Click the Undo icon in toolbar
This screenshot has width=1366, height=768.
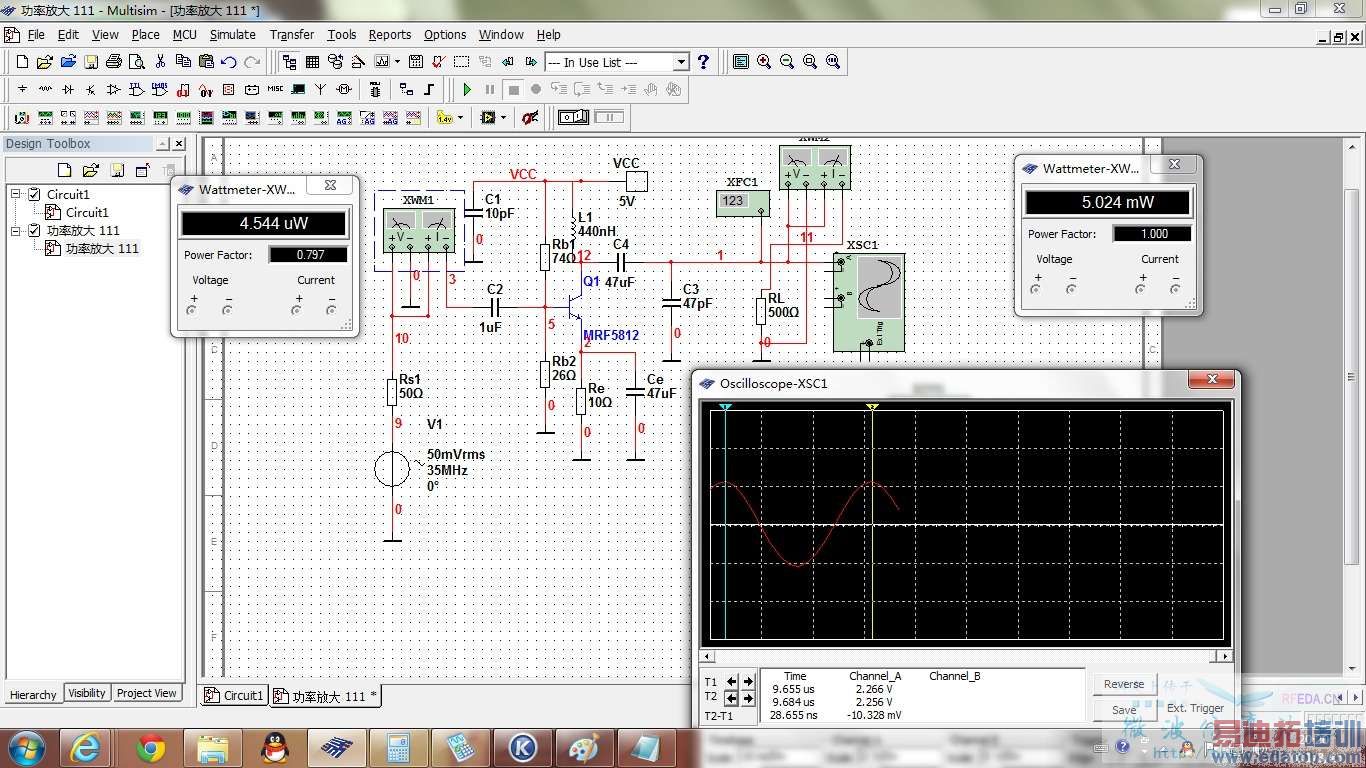pos(229,62)
